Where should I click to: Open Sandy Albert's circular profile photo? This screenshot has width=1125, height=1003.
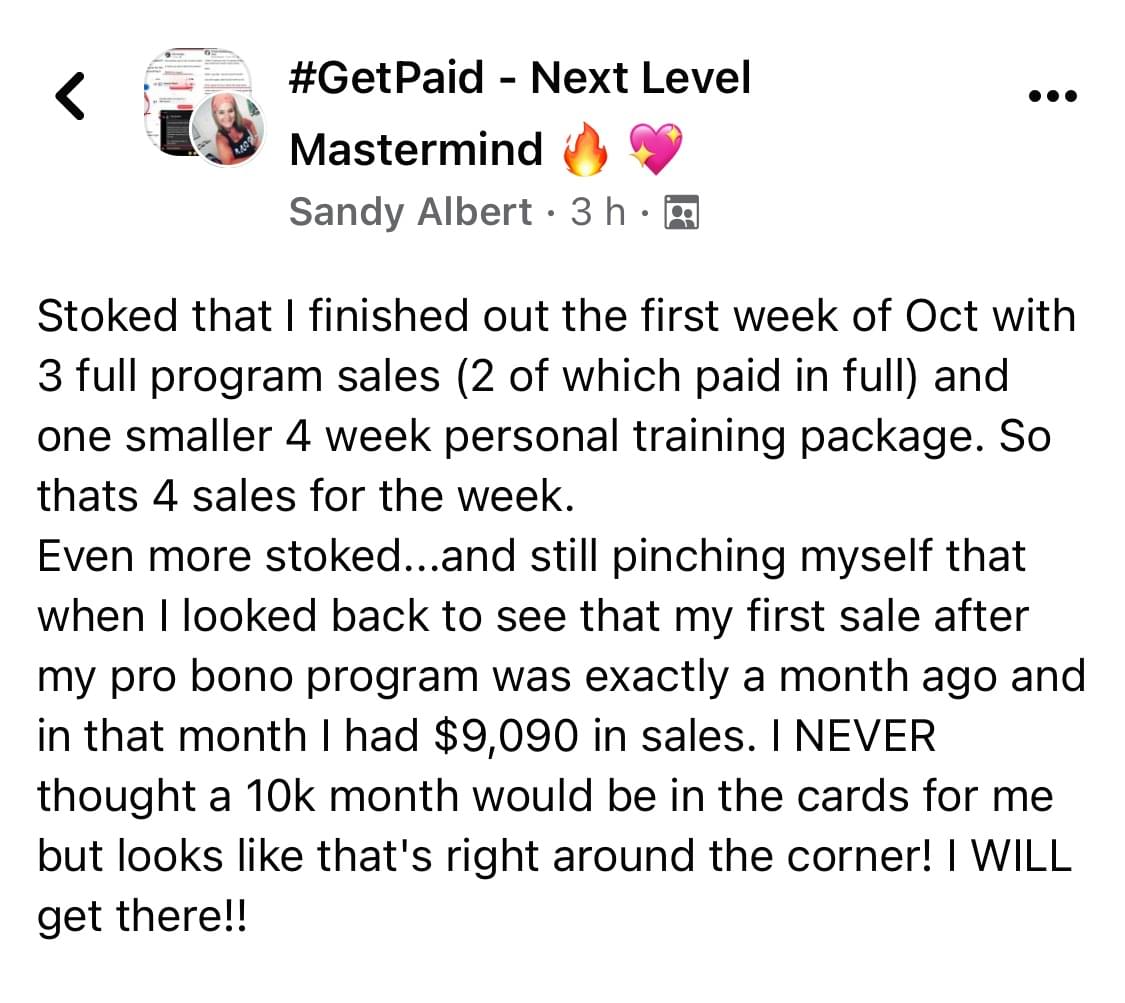click(x=227, y=131)
